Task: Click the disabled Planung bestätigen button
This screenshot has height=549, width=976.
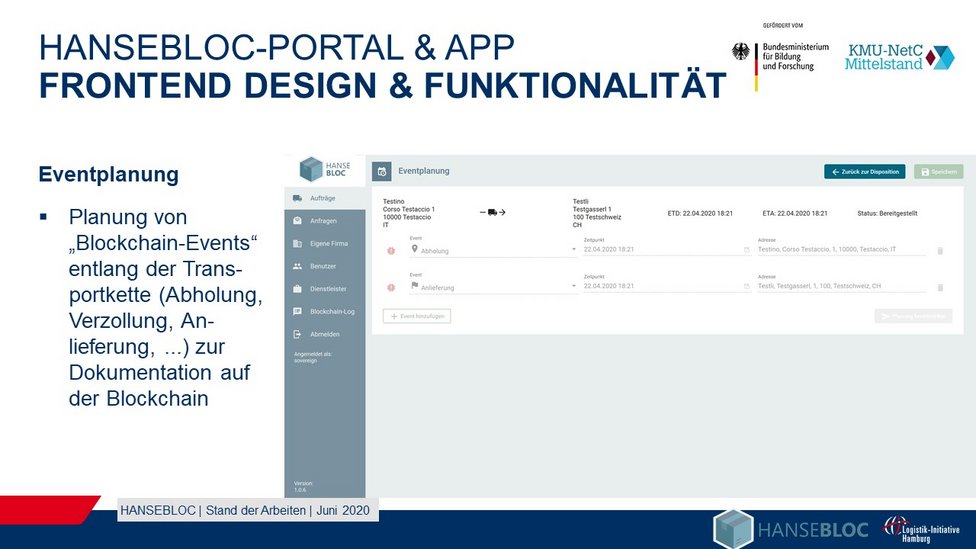Action: [913, 316]
